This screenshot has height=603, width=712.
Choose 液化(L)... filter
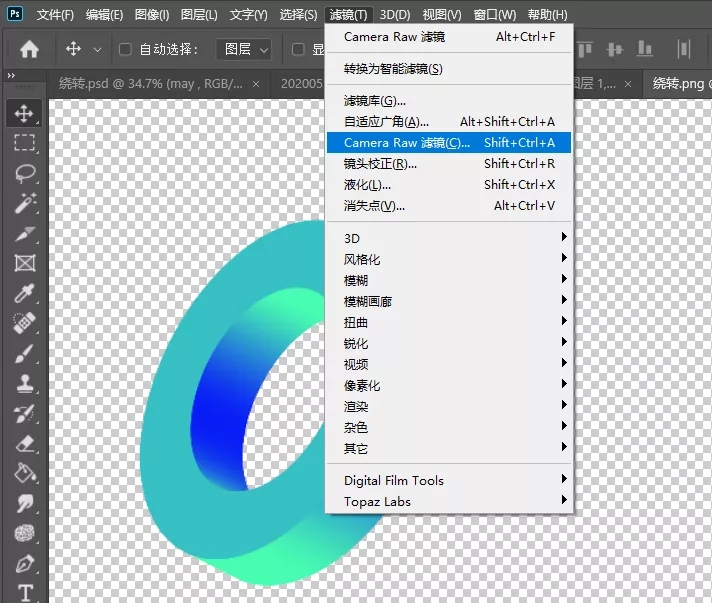pos(449,184)
